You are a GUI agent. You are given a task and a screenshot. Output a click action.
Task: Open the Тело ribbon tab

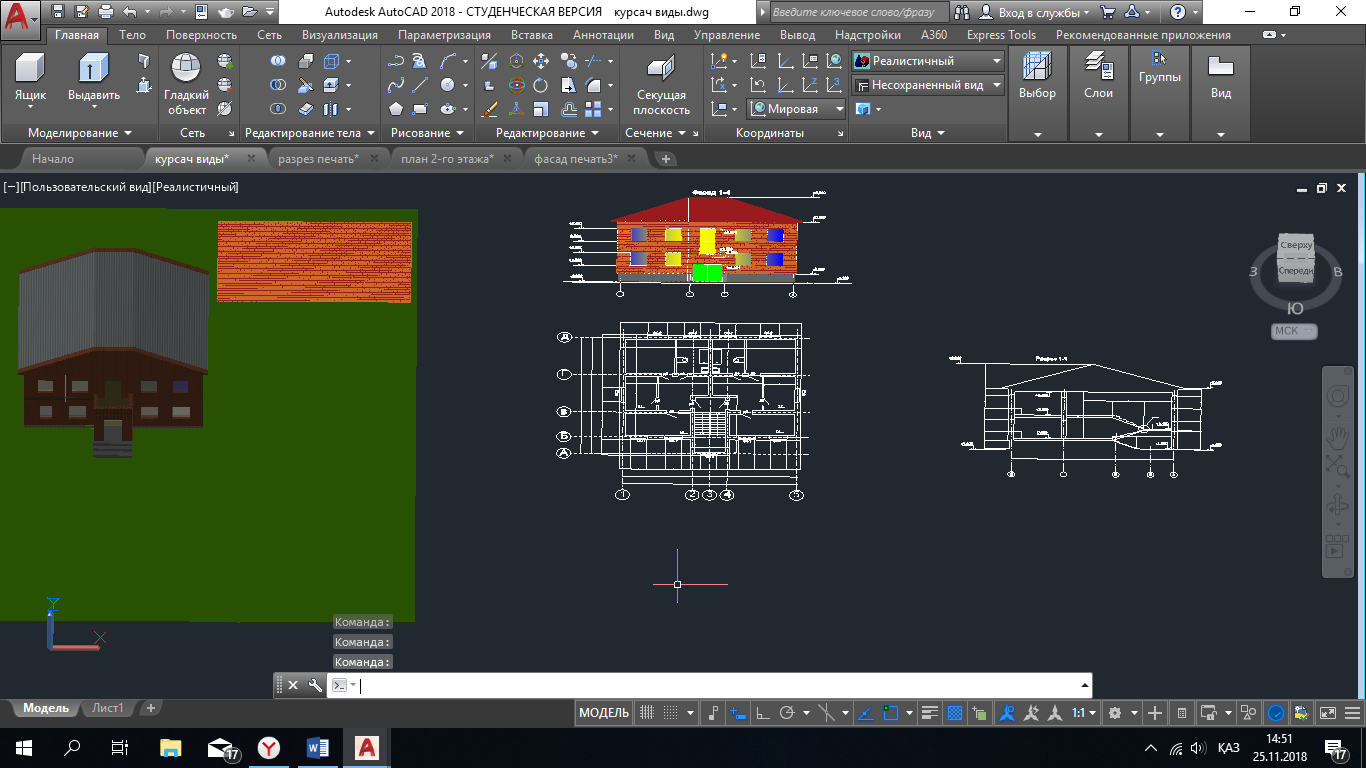tap(132, 35)
